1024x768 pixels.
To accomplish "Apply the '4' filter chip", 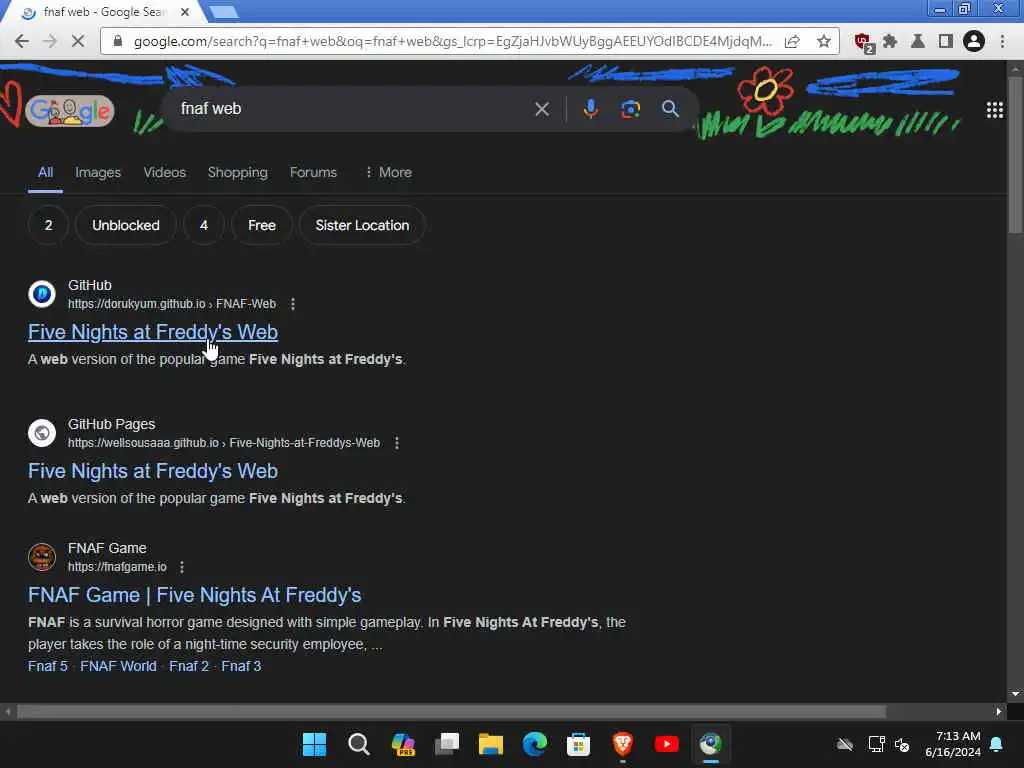I will coord(204,225).
